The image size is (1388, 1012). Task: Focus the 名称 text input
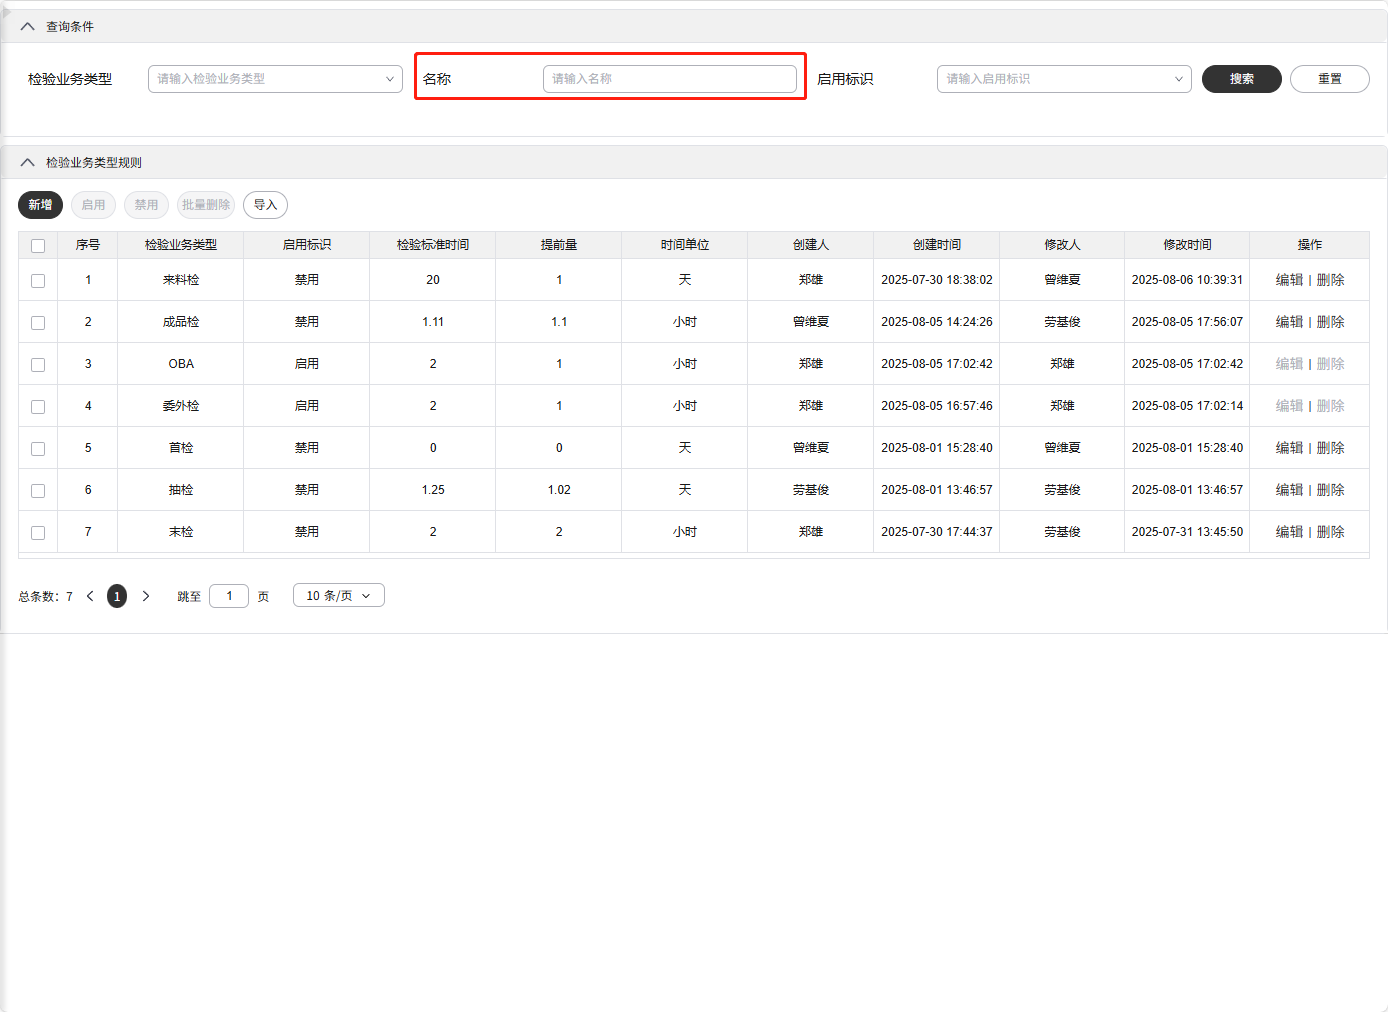[x=669, y=79]
